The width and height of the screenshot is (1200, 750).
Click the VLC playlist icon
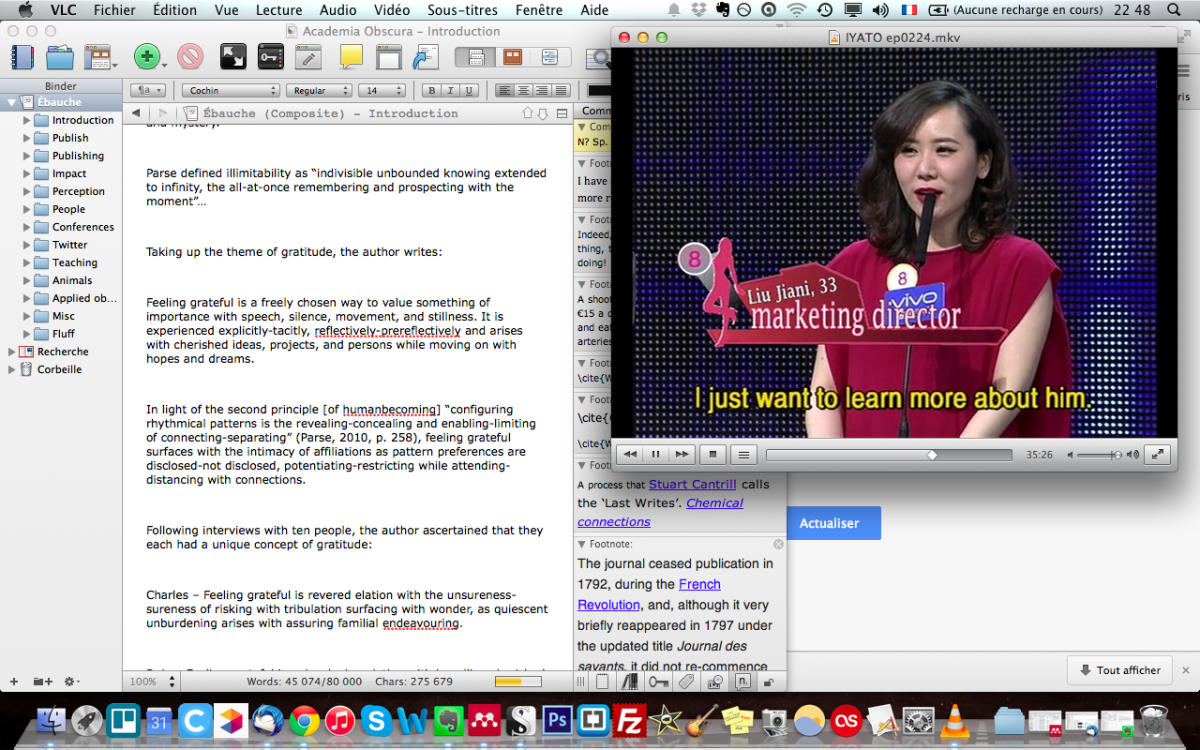[x=742, y=454]
